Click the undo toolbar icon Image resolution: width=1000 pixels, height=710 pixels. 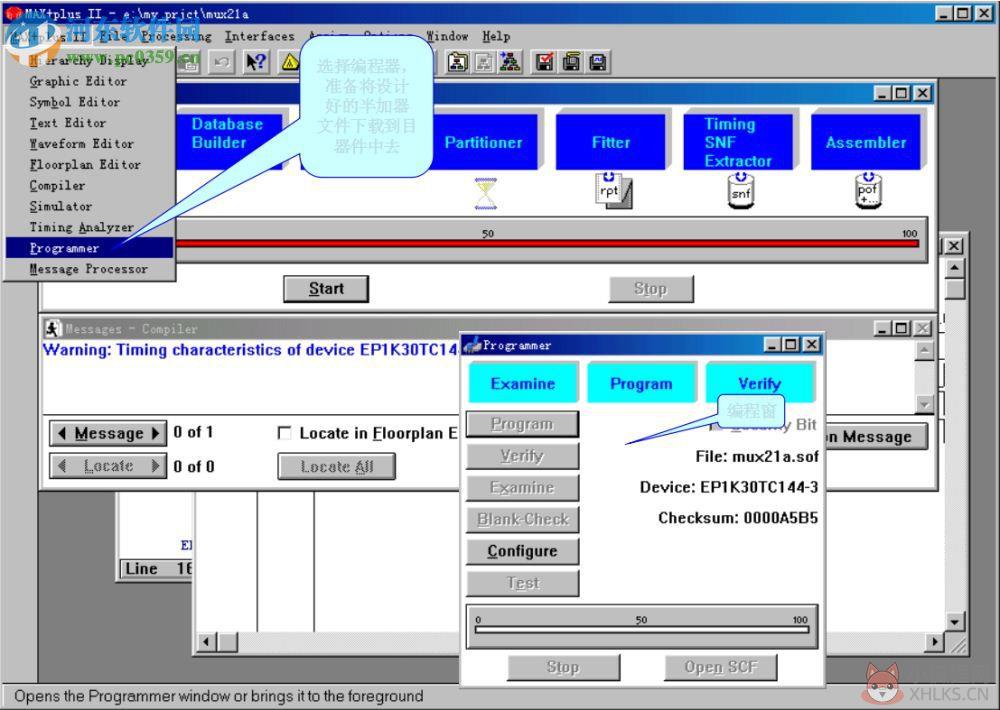(221, 62)
